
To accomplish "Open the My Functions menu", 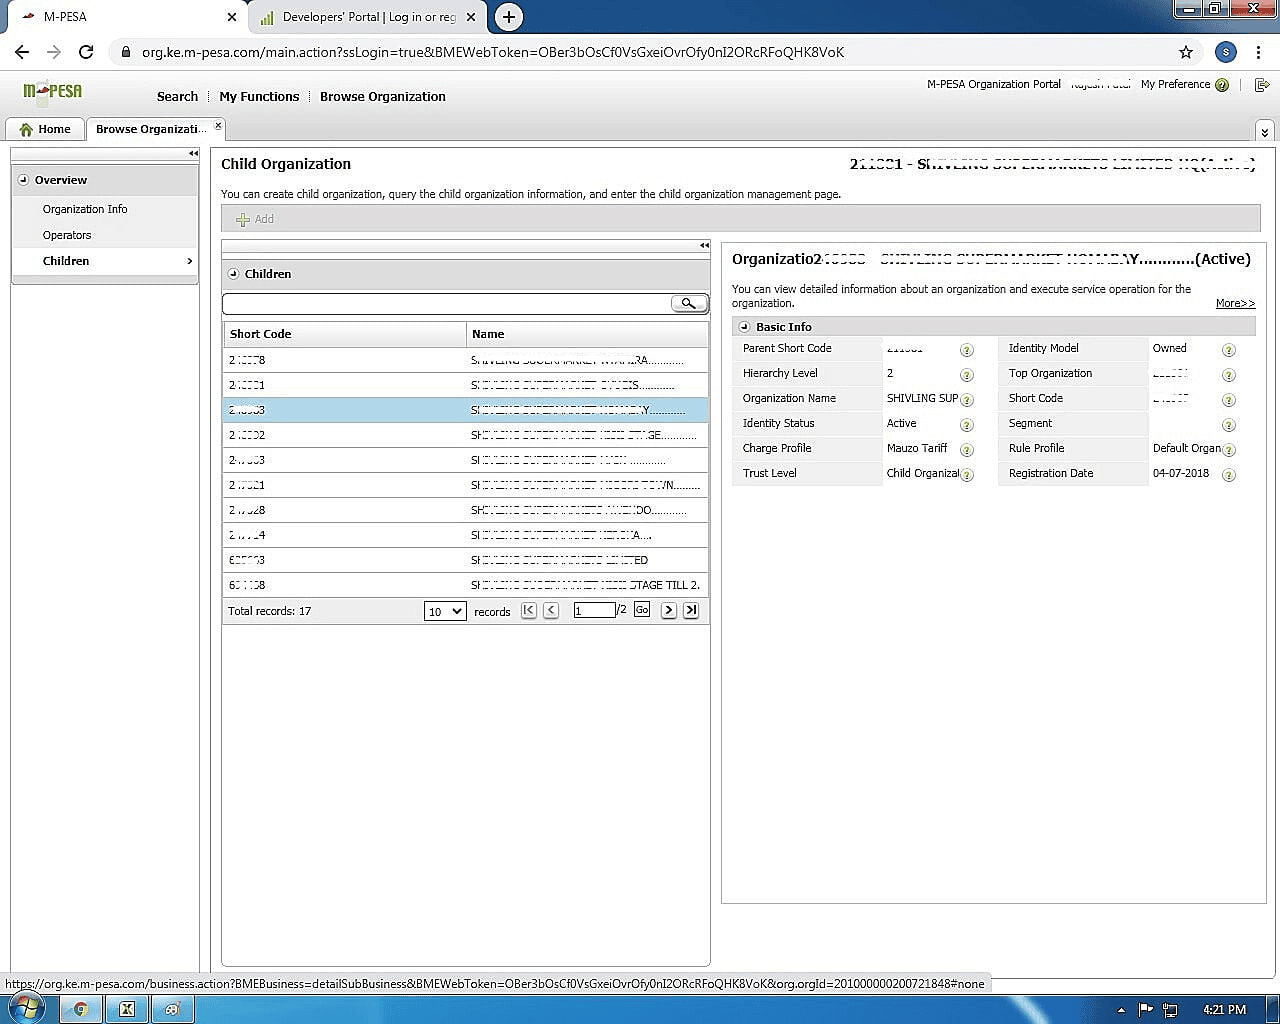I will (259, 97).
